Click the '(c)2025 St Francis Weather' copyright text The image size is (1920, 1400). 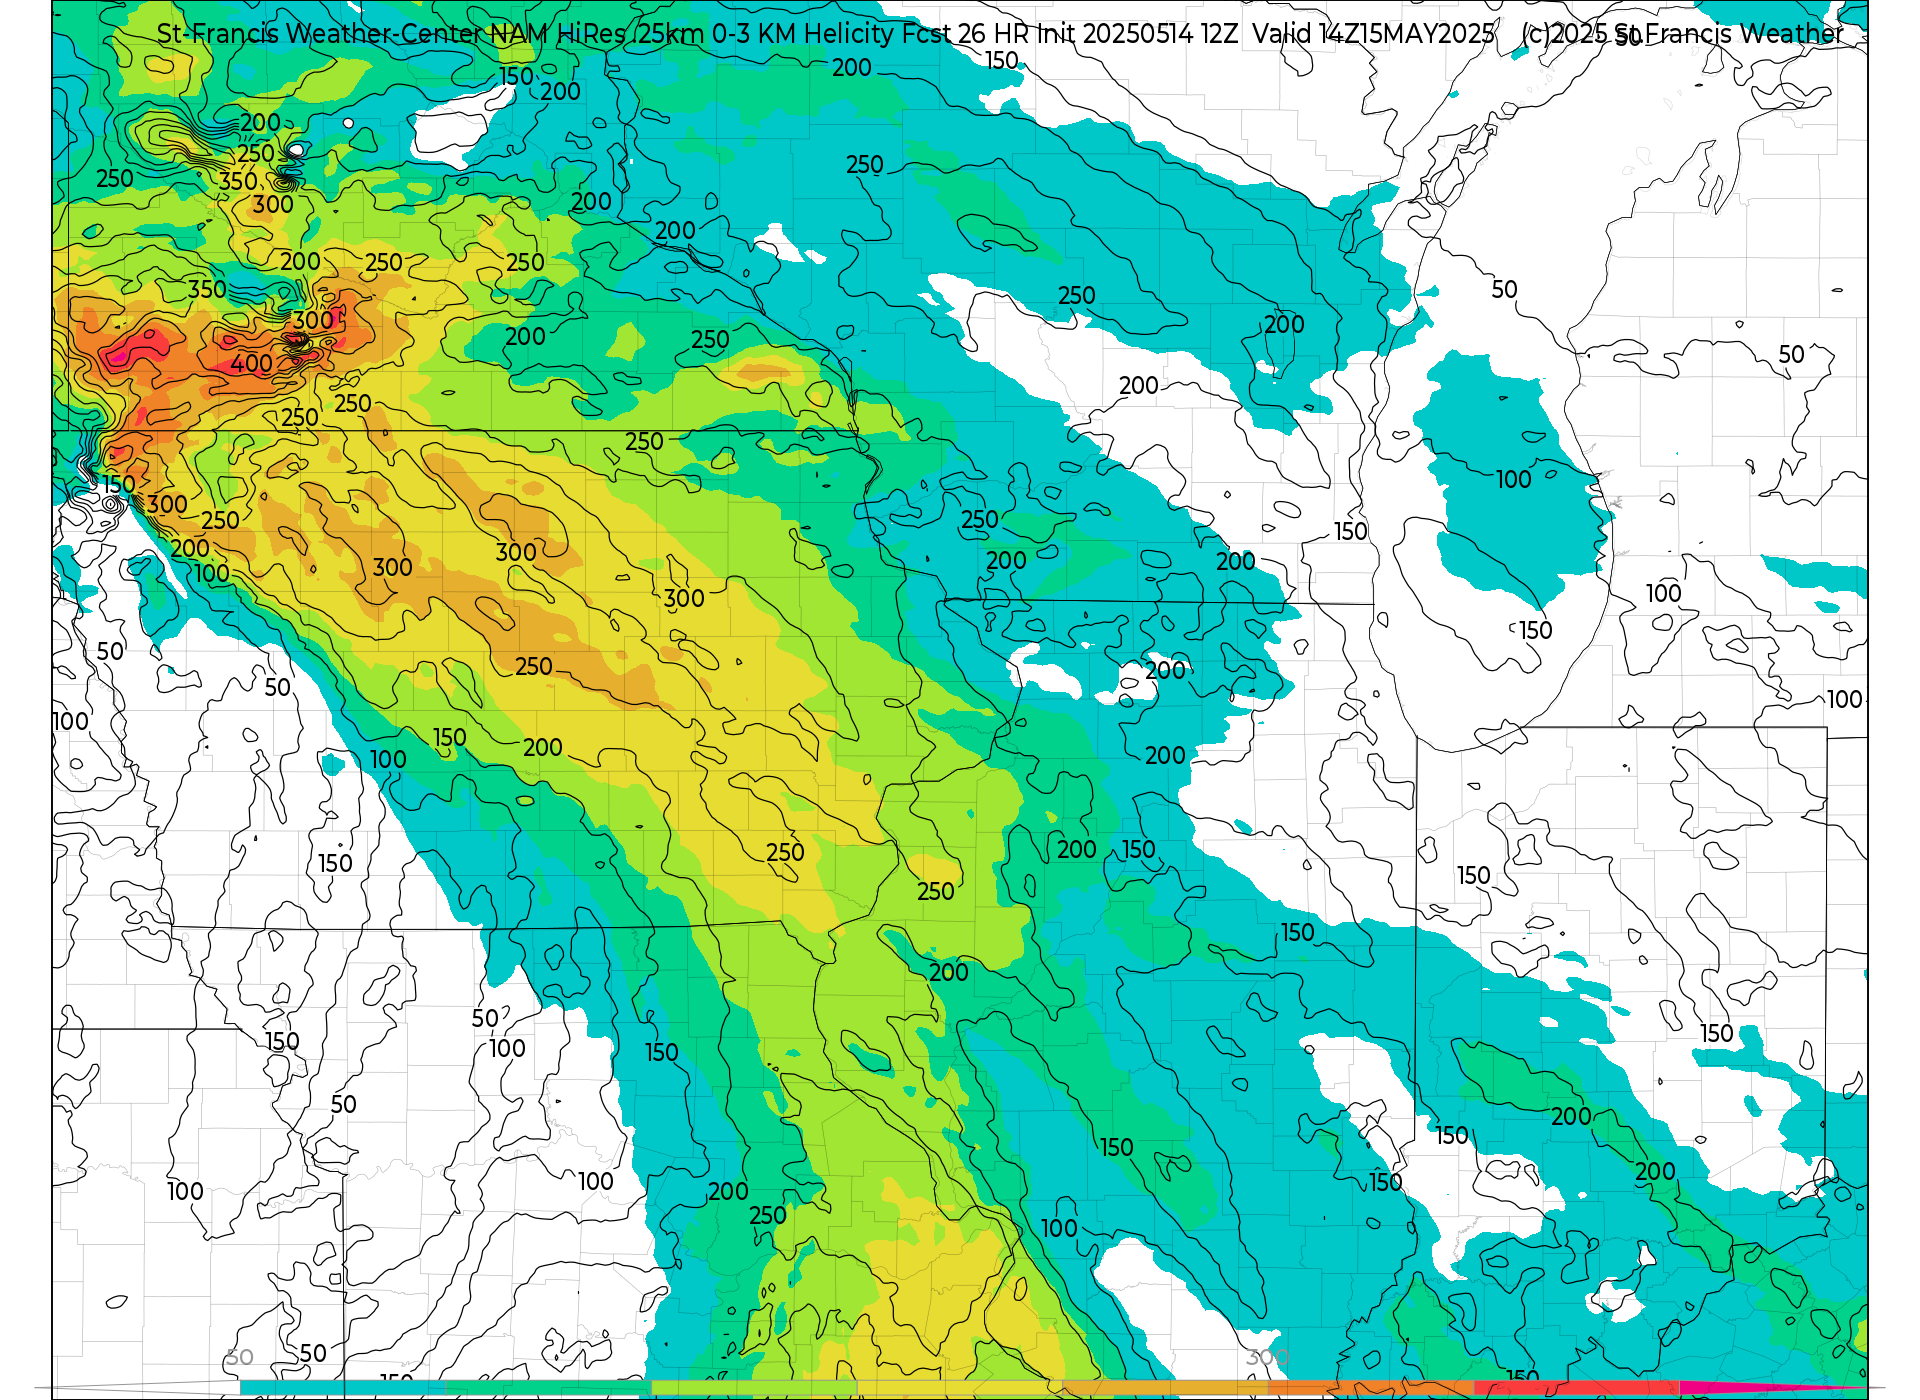coord(1683,34)
